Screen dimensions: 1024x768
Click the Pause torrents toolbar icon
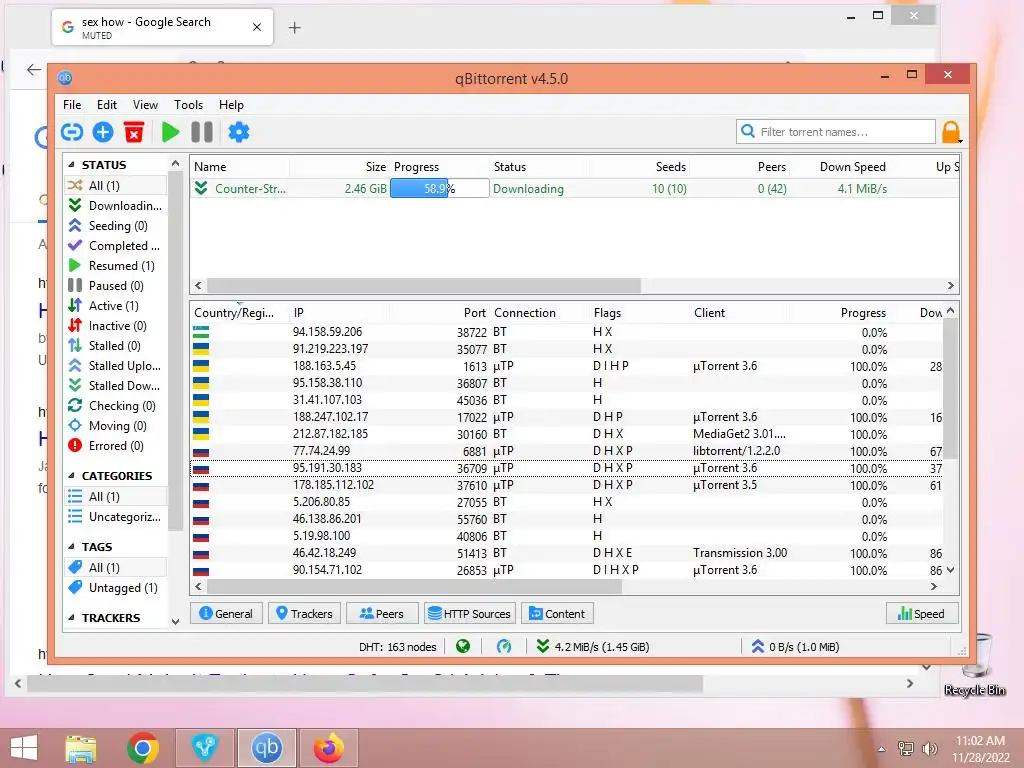pos(202,133)
